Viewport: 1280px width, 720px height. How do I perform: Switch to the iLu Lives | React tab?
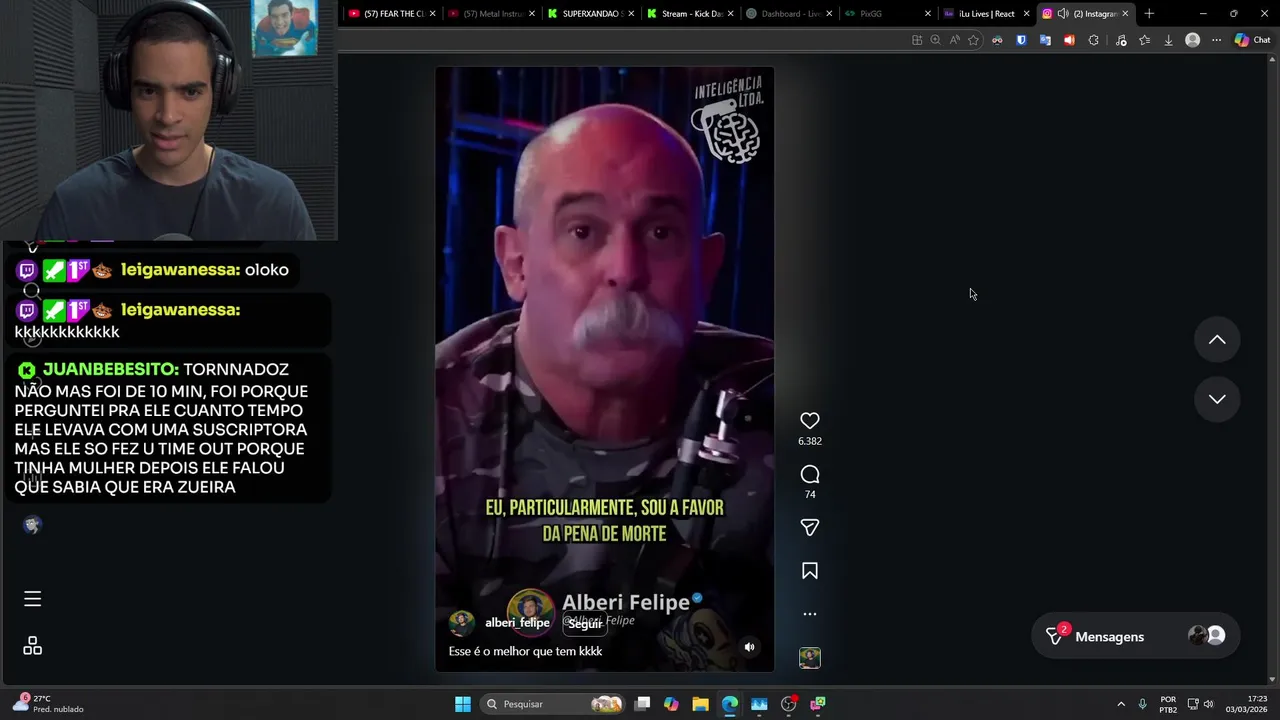pos(985,14)
